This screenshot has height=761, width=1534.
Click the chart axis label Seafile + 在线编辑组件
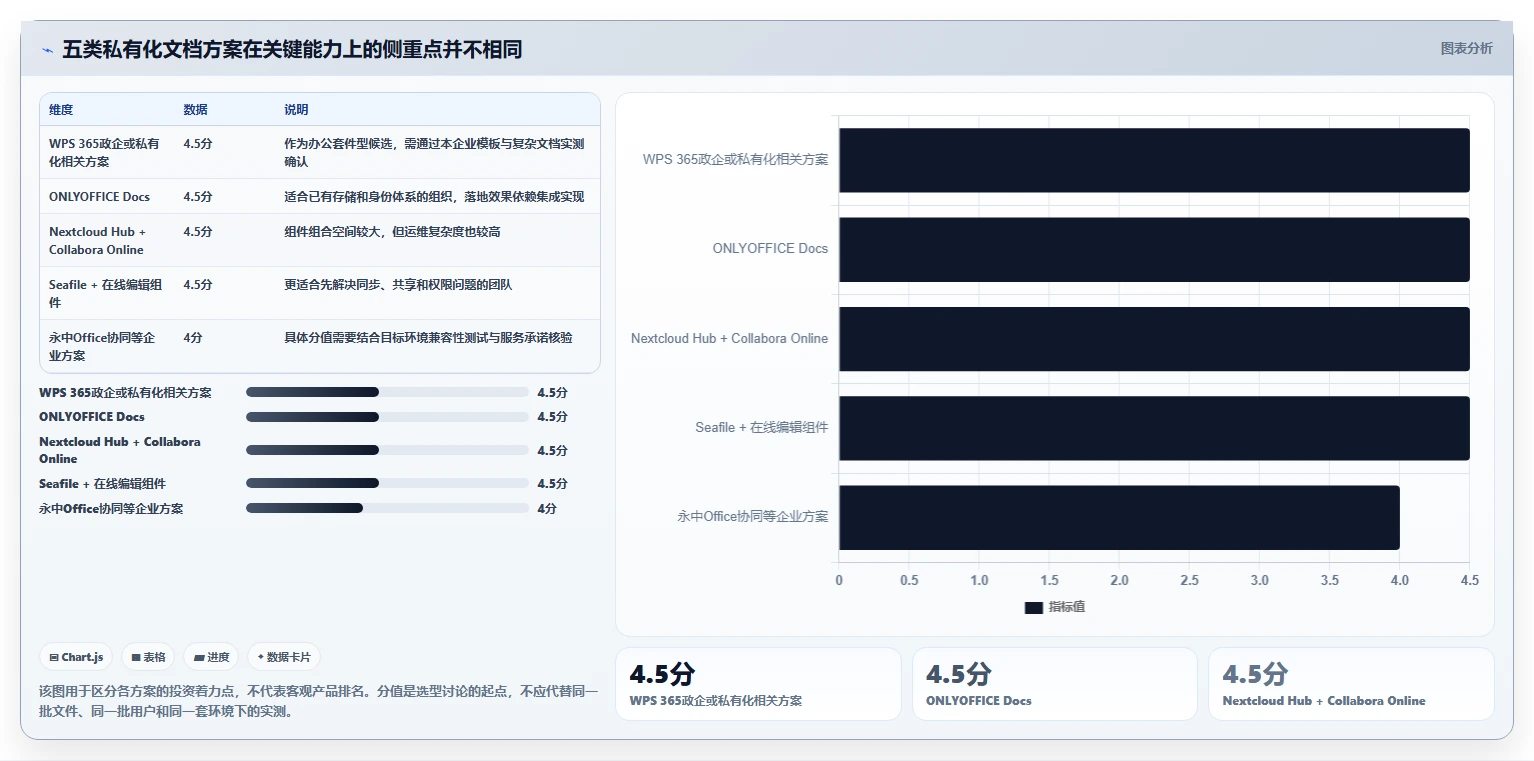[x=762, y=428]
